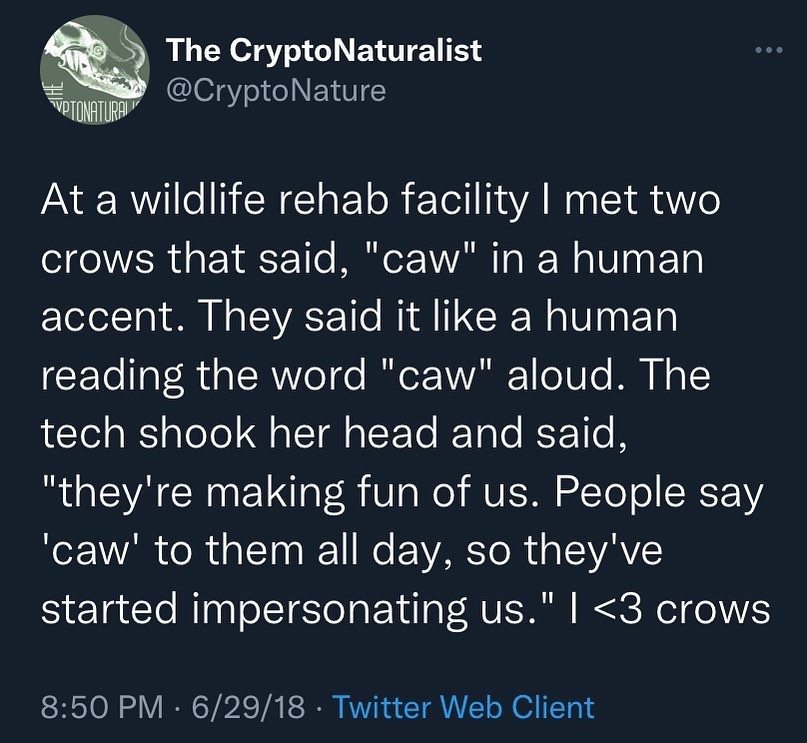Click The CryptoNaturalist profile avatar
Viewport: 807px width, 743px height.
click(94, 70)
